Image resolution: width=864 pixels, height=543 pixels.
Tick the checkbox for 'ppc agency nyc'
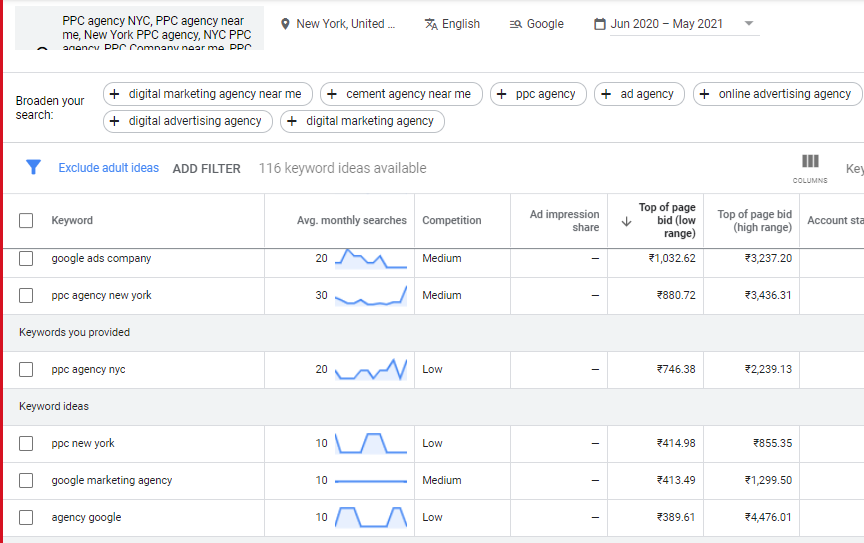coord(27,370)
